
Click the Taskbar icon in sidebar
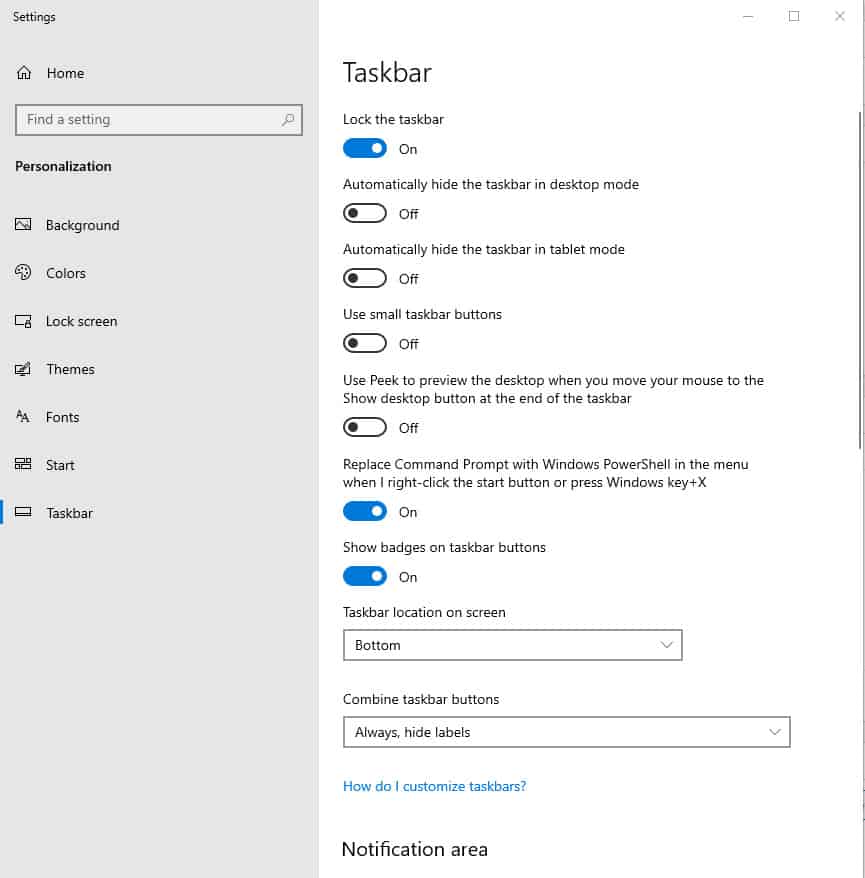click(23, 512)
